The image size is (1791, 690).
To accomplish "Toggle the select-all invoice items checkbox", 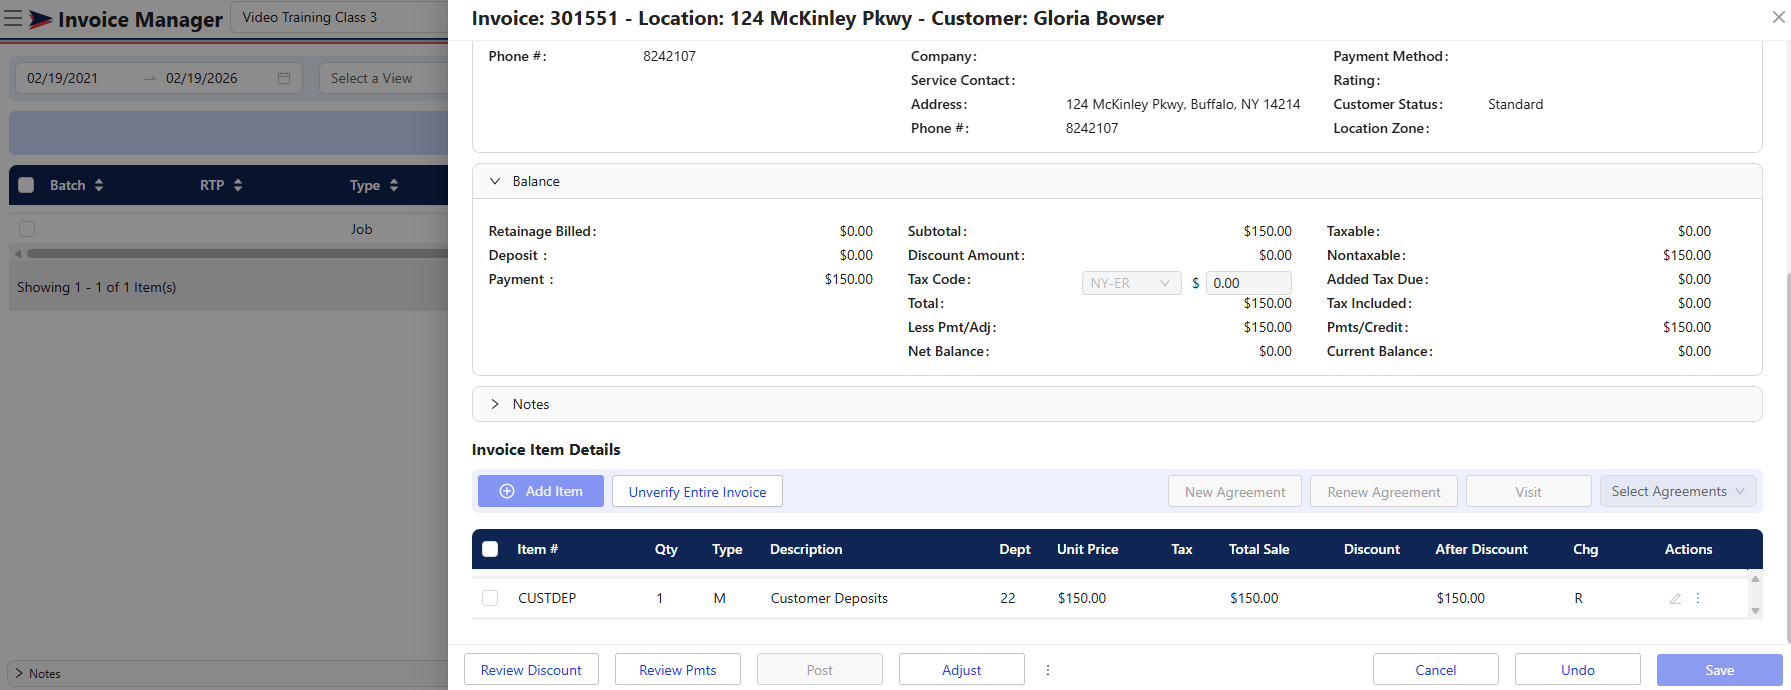I will 490,549.
